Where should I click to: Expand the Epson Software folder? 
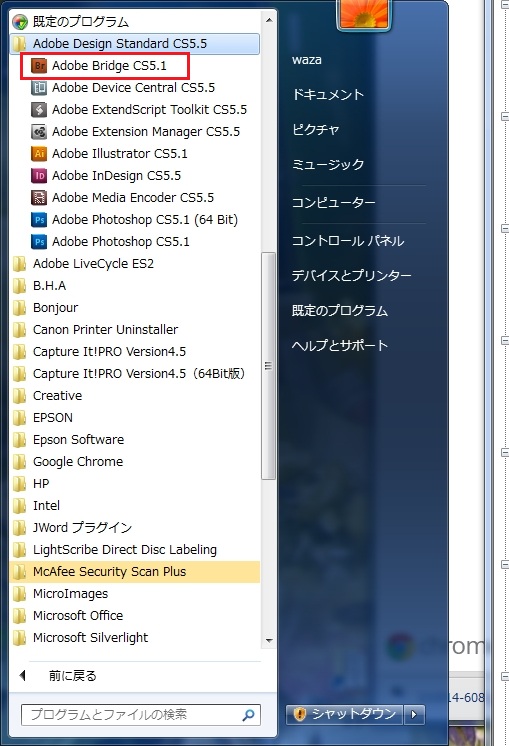coord(135,439)
